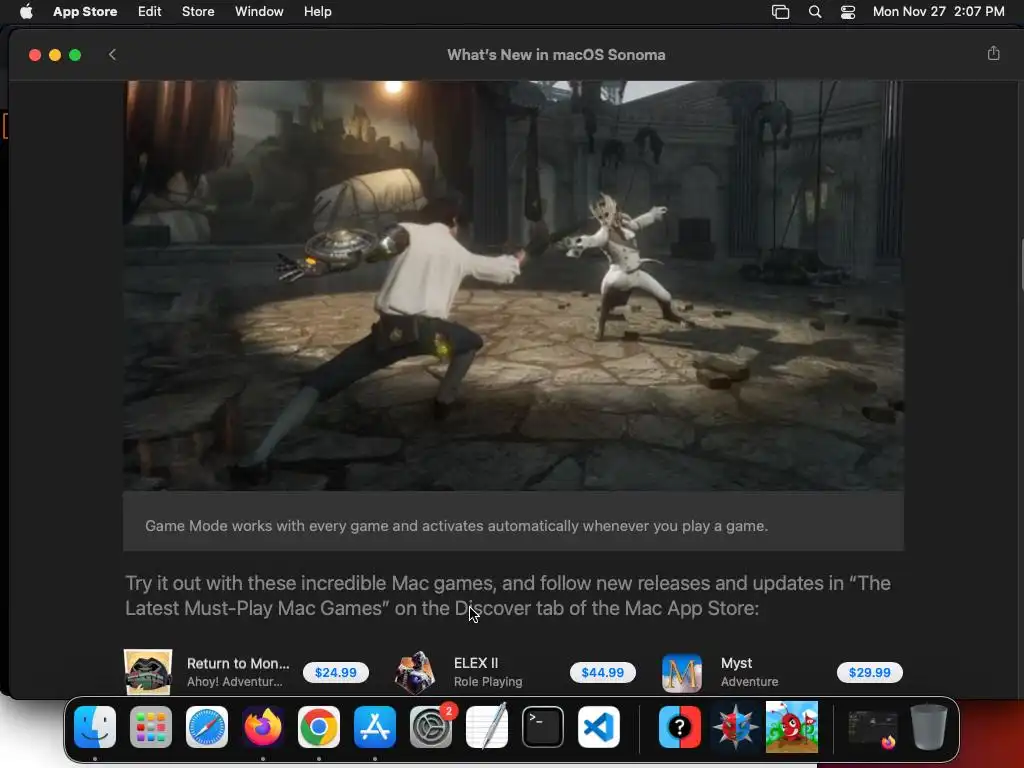This screenshot has height=768, width=1024.
Task: Open the Help menu
Action: click(x=317, y=11)
